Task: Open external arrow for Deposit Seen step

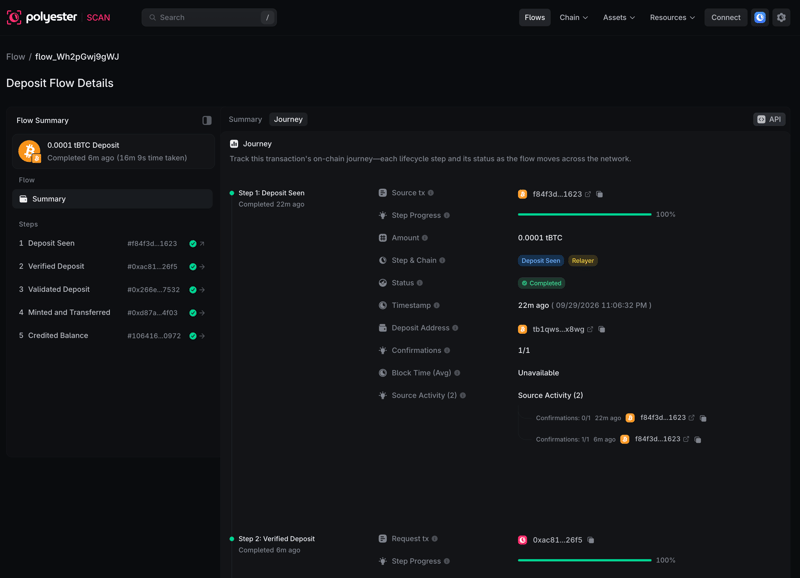Action: [x=202, y=244]
